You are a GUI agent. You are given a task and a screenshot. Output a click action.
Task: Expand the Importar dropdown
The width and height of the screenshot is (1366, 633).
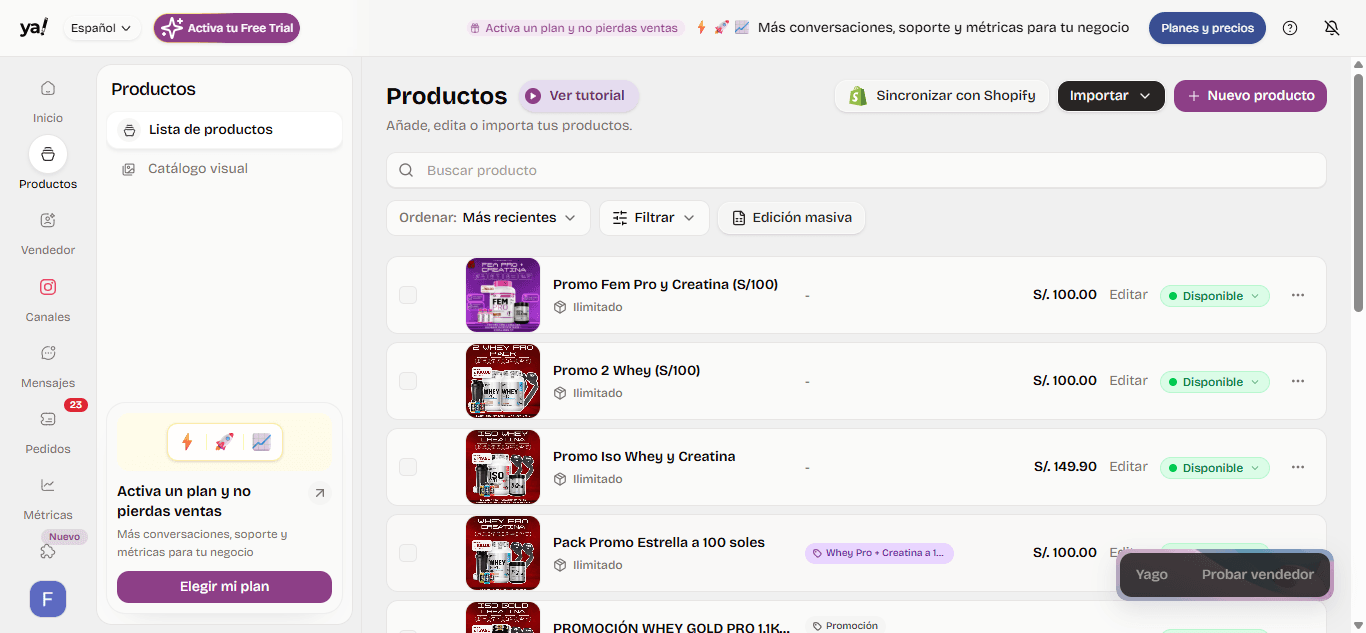click(1111, 96)
